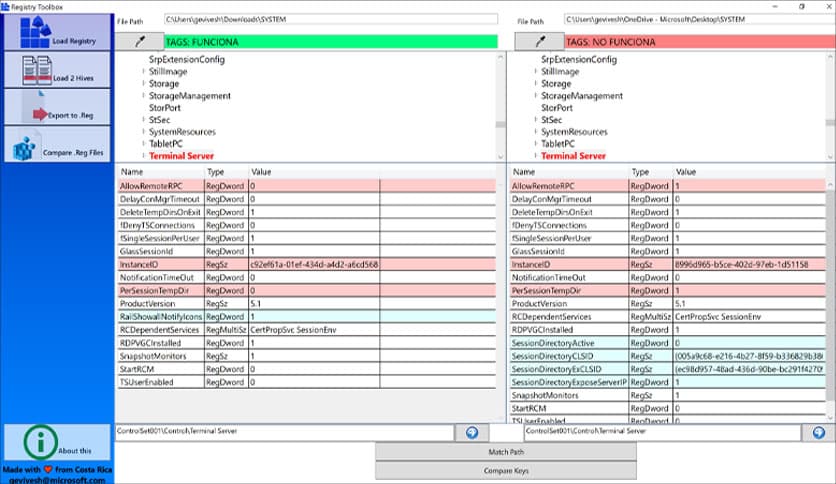The width and height of the screenshot is (836, 484).
Task: Select StorPort in the left tree
Action: tap(165, 108)
